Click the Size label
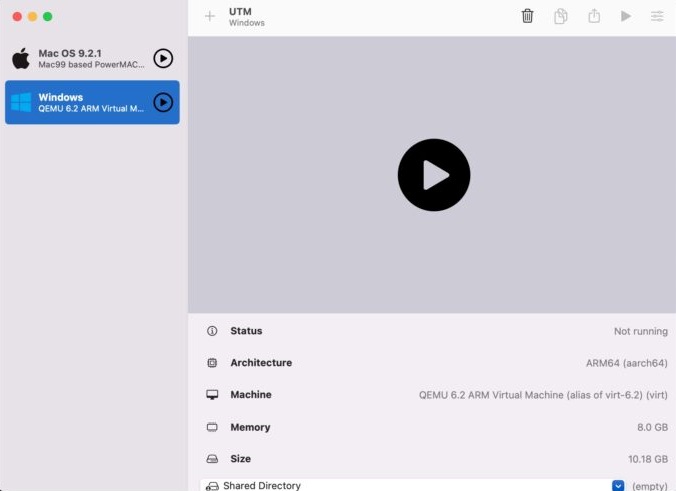676x491 pixels. click(241, 459)
